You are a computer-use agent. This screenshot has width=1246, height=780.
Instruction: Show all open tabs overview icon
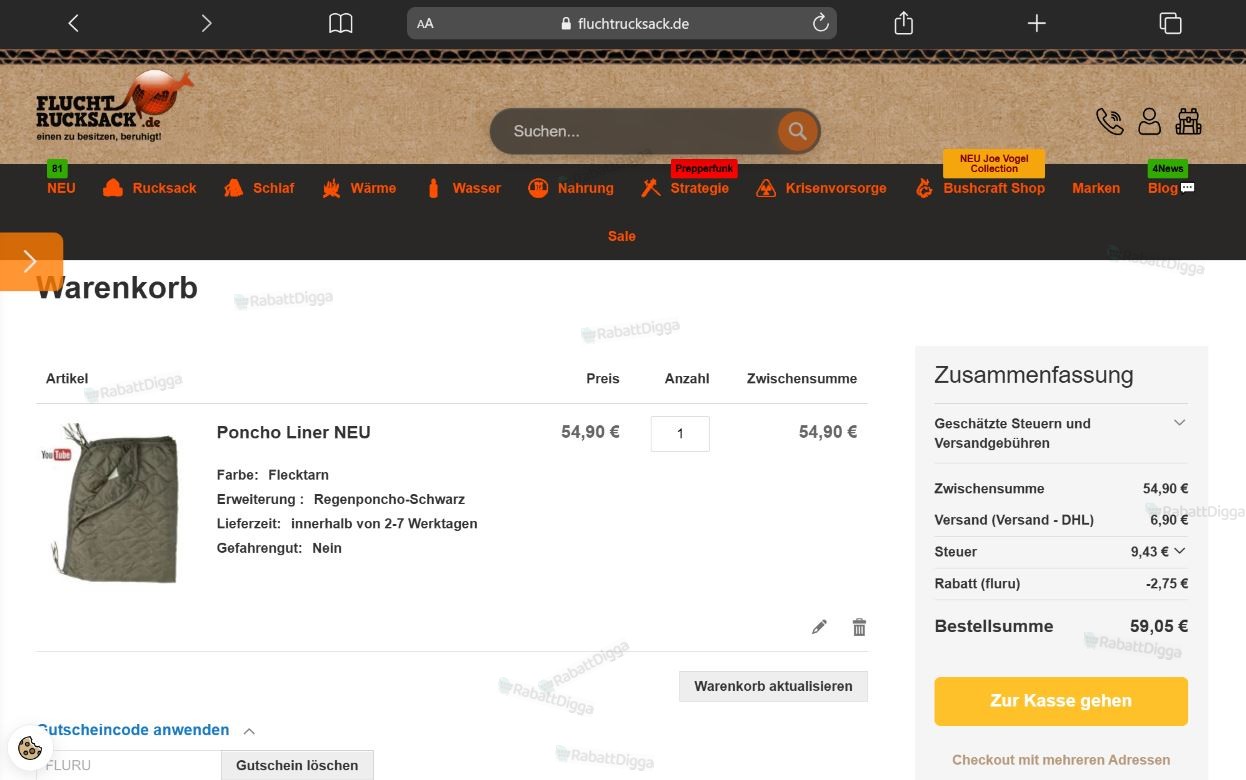tap(1170, 23)
